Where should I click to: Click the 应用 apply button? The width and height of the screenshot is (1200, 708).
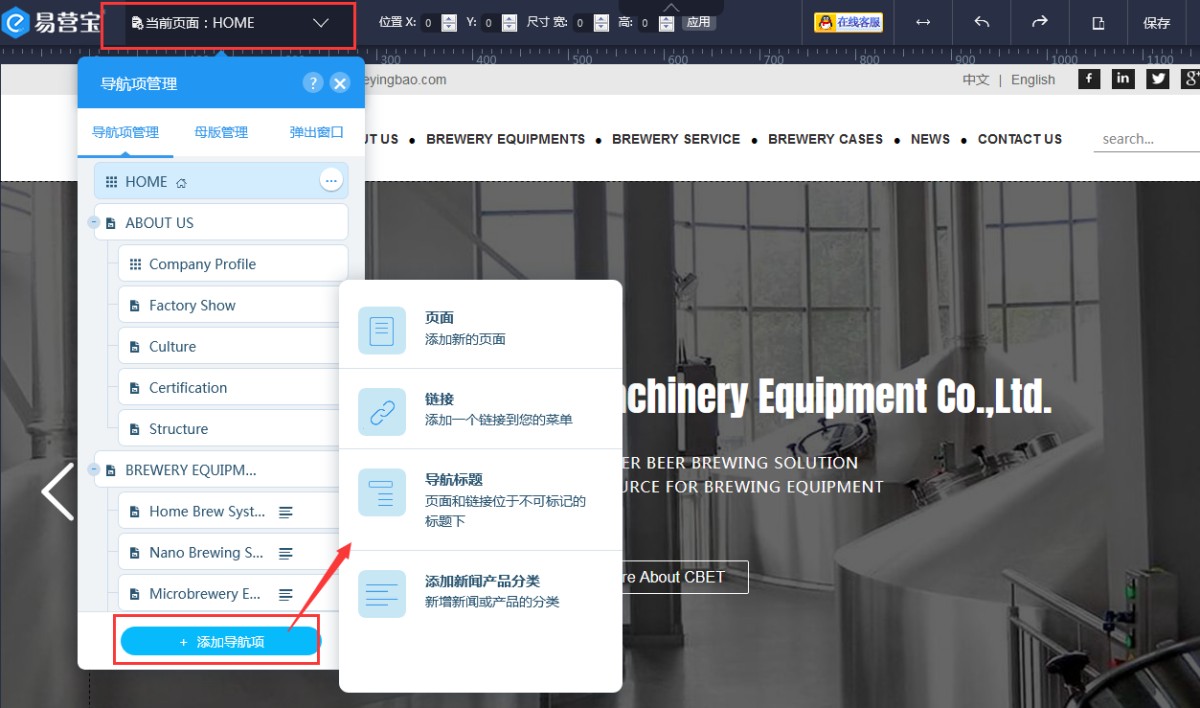click(698, 22)
